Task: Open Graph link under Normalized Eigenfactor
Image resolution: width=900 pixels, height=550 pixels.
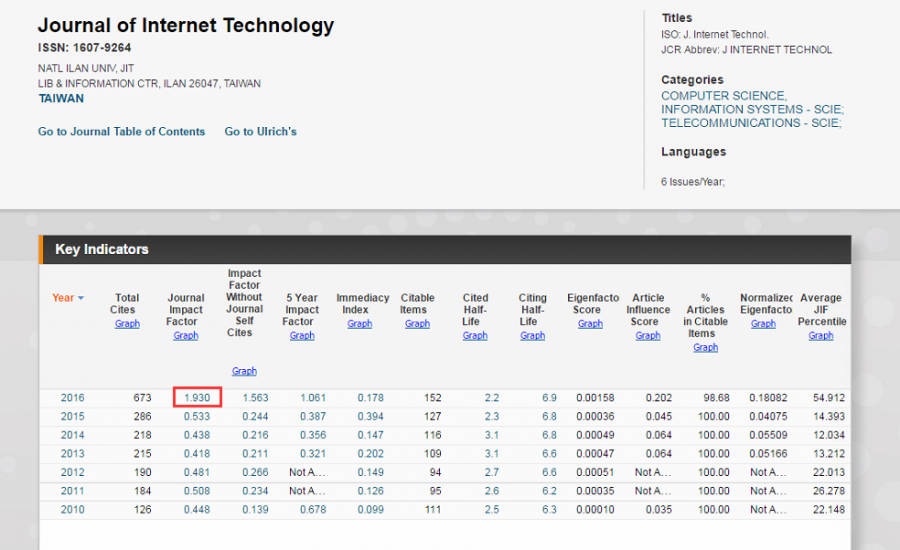Action: pyautogui.click(x=763, y=324)
